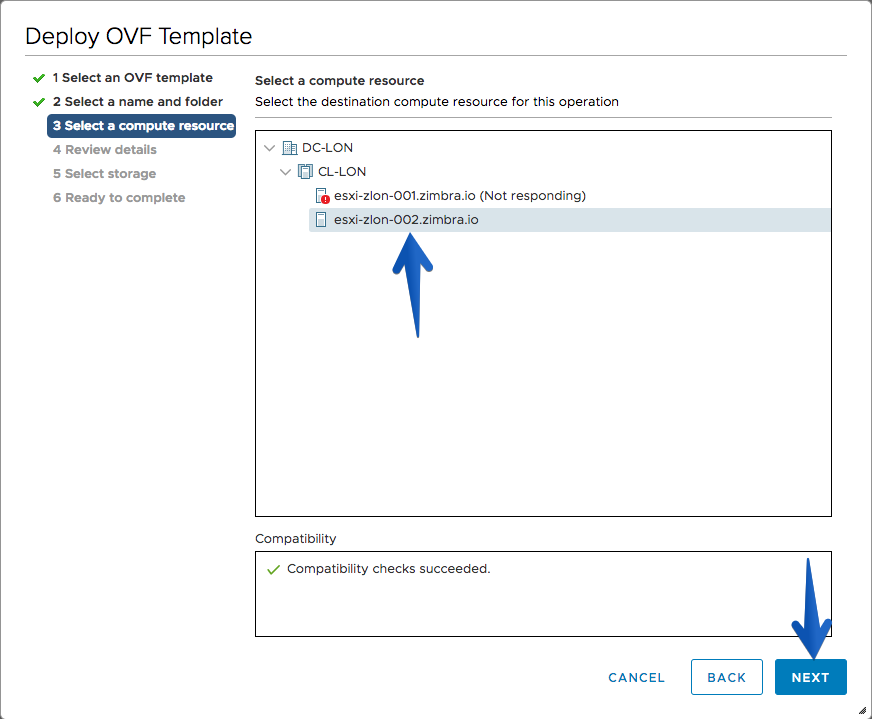
Task: Click the NEXT button
Action: coord(810,677)
